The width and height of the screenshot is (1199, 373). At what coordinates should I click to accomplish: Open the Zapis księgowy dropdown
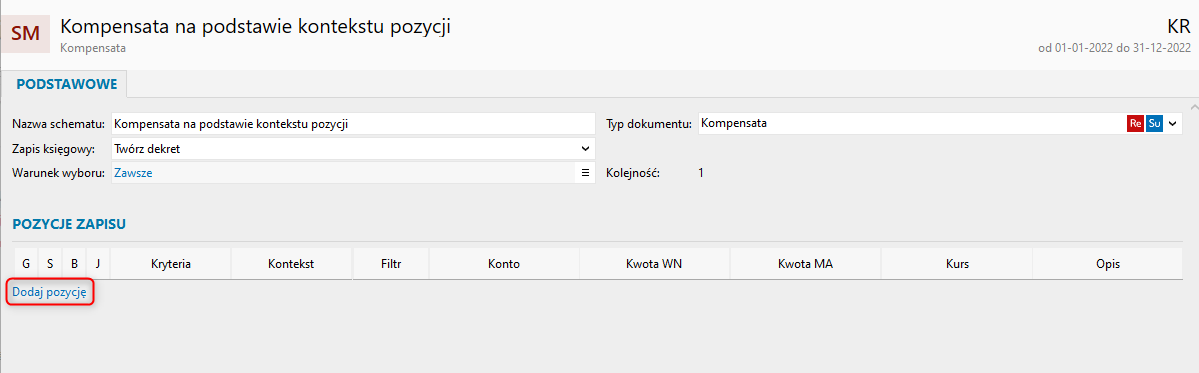click(353, 148)
